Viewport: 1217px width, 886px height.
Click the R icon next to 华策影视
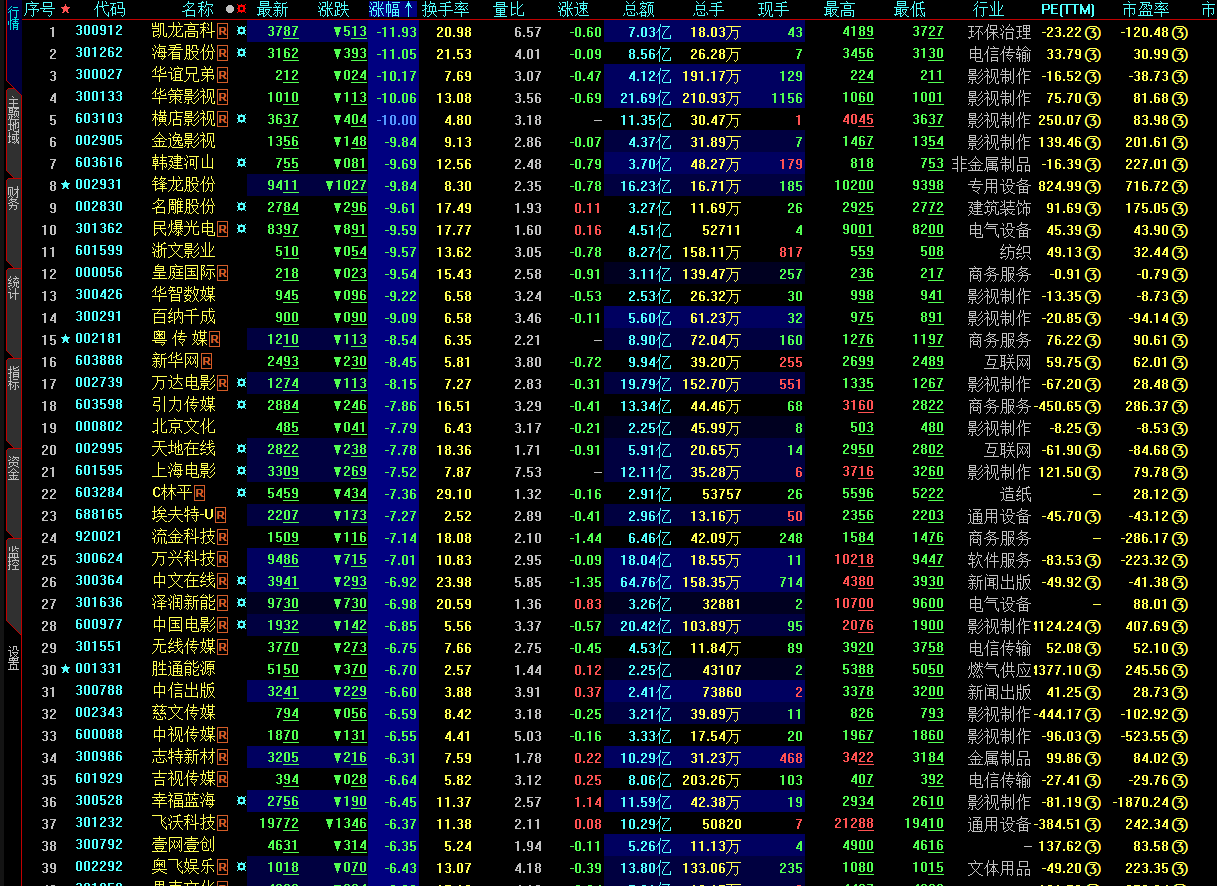tap(222, 98)
